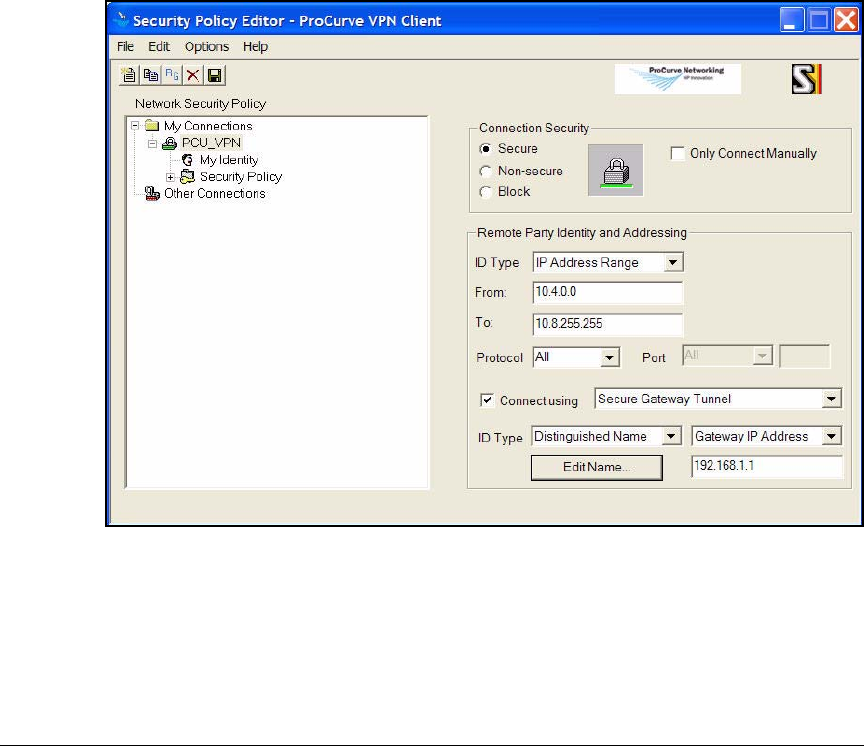Open the File menu

click(x=125, y=47)
